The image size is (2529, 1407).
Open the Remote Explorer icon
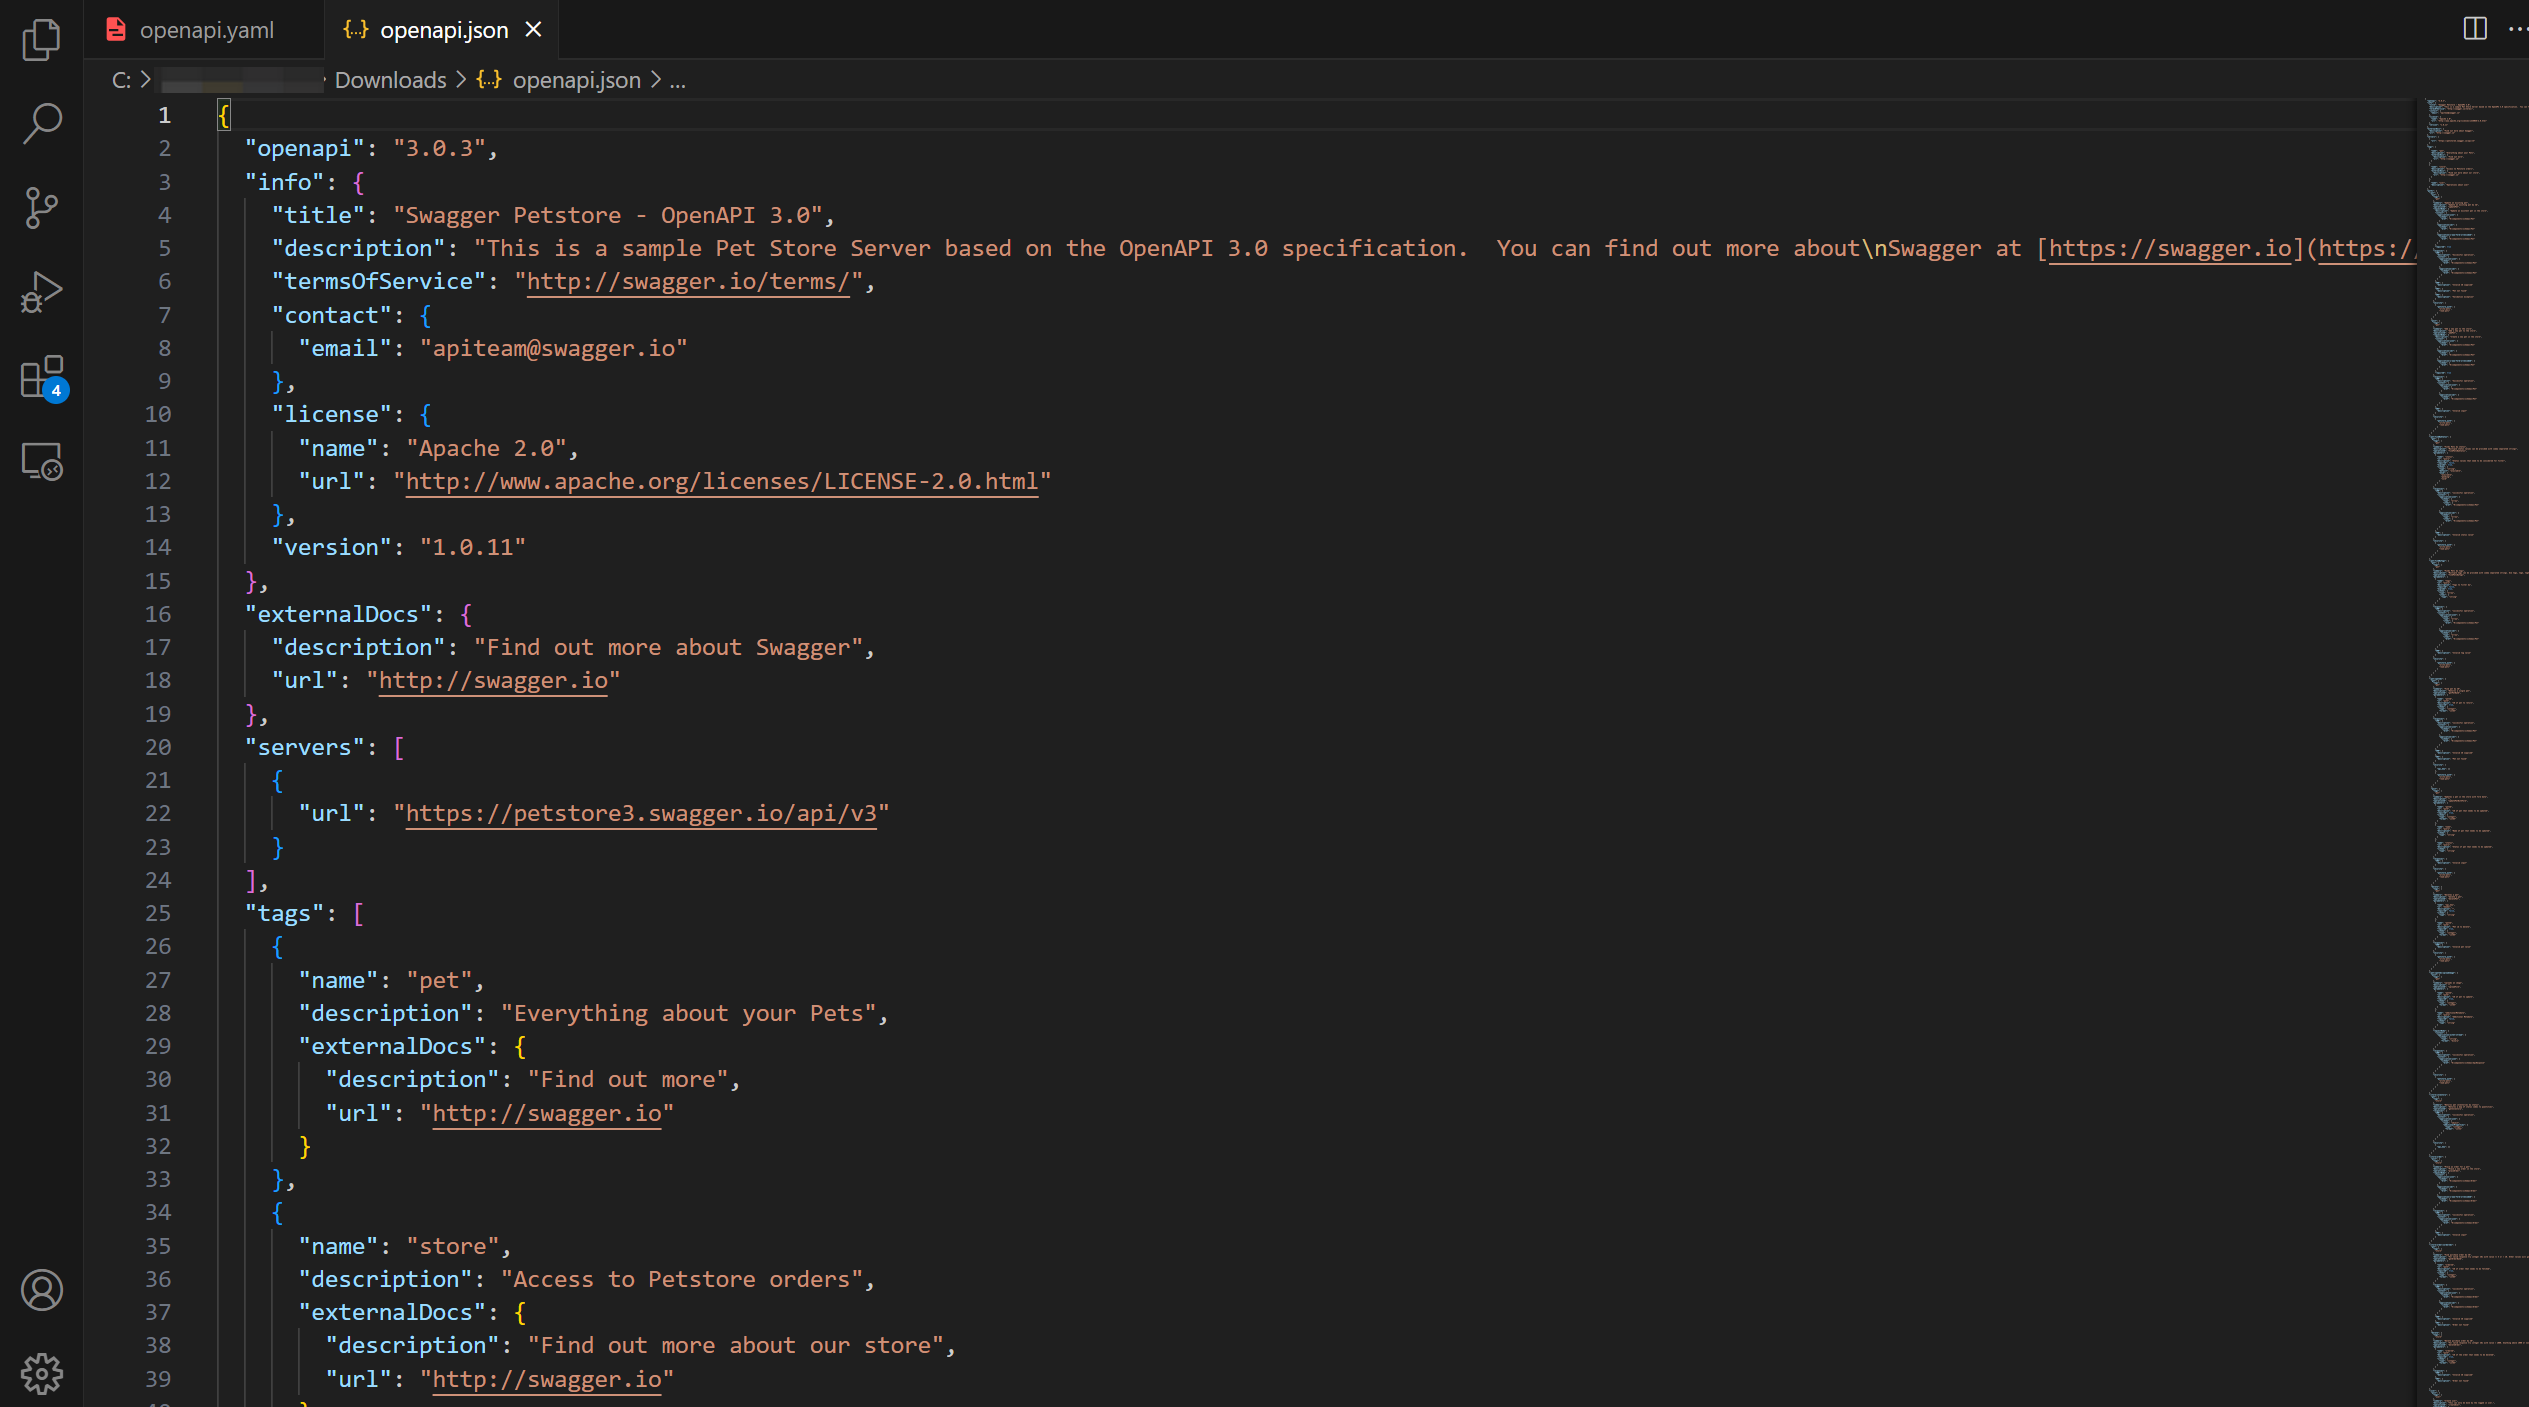tap(41, 462)
